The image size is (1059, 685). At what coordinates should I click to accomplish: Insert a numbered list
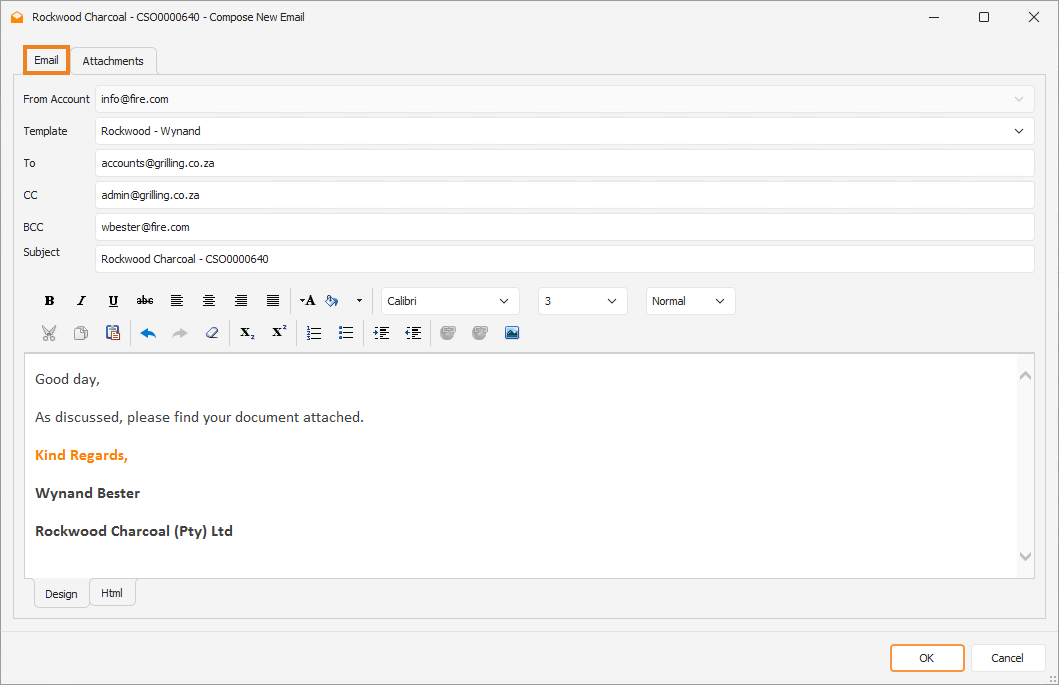click(314, 333)
